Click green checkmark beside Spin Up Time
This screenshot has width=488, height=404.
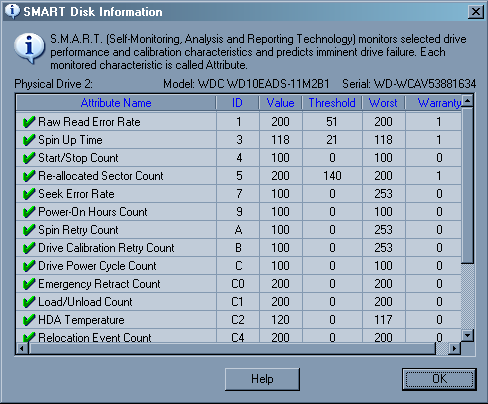[29, 140]
